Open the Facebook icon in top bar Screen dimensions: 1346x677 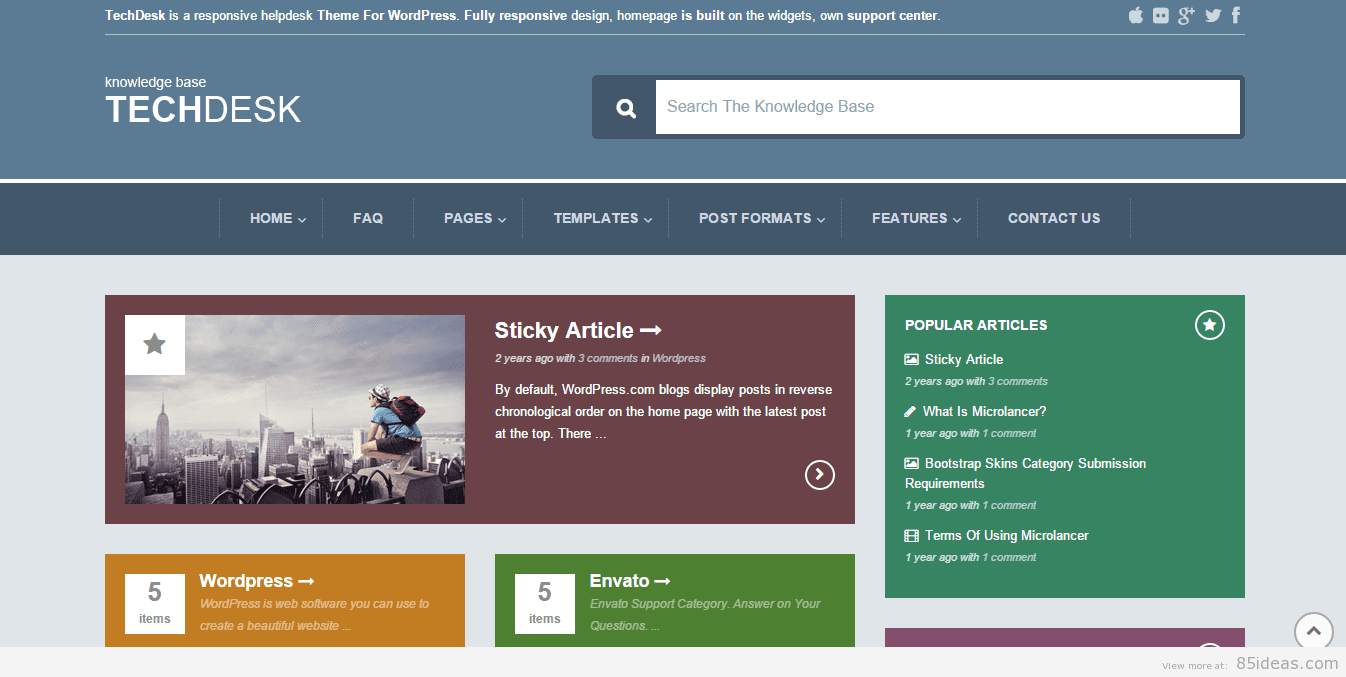pyautogui.click(x=1236, y=15)
